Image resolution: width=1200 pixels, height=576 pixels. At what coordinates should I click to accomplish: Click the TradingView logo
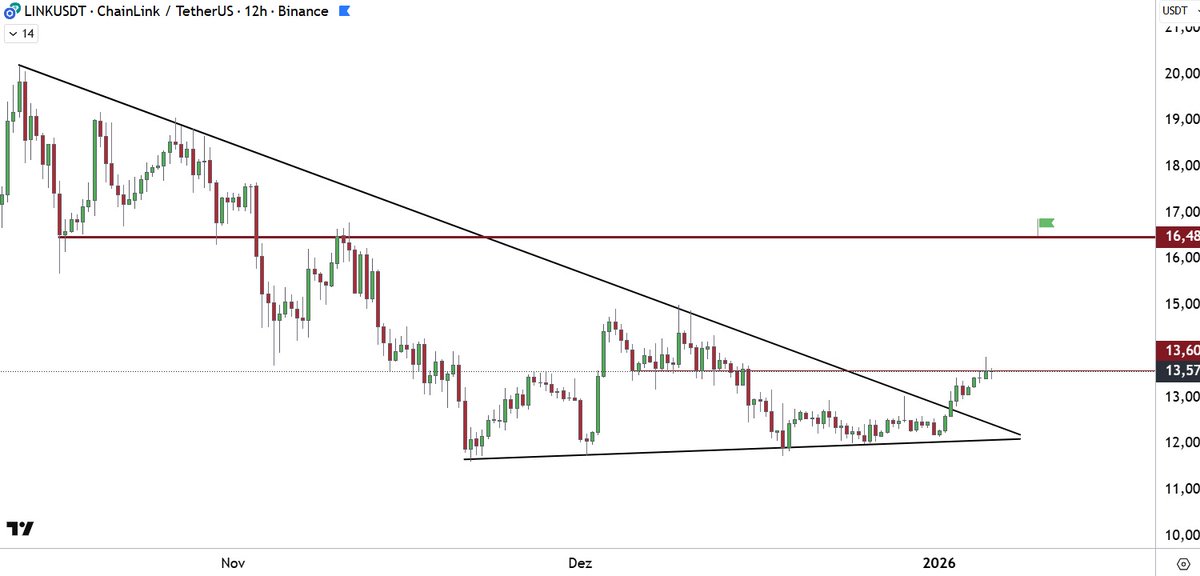point(19,528)
